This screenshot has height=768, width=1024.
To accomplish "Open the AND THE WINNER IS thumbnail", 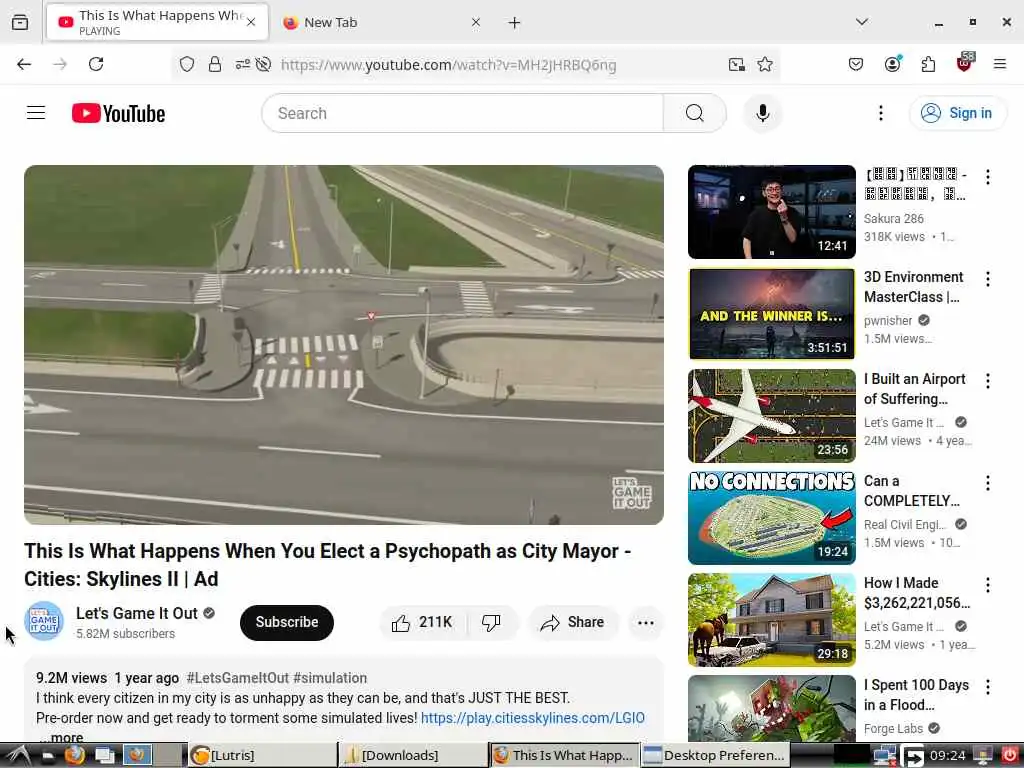I will [771, 313].
